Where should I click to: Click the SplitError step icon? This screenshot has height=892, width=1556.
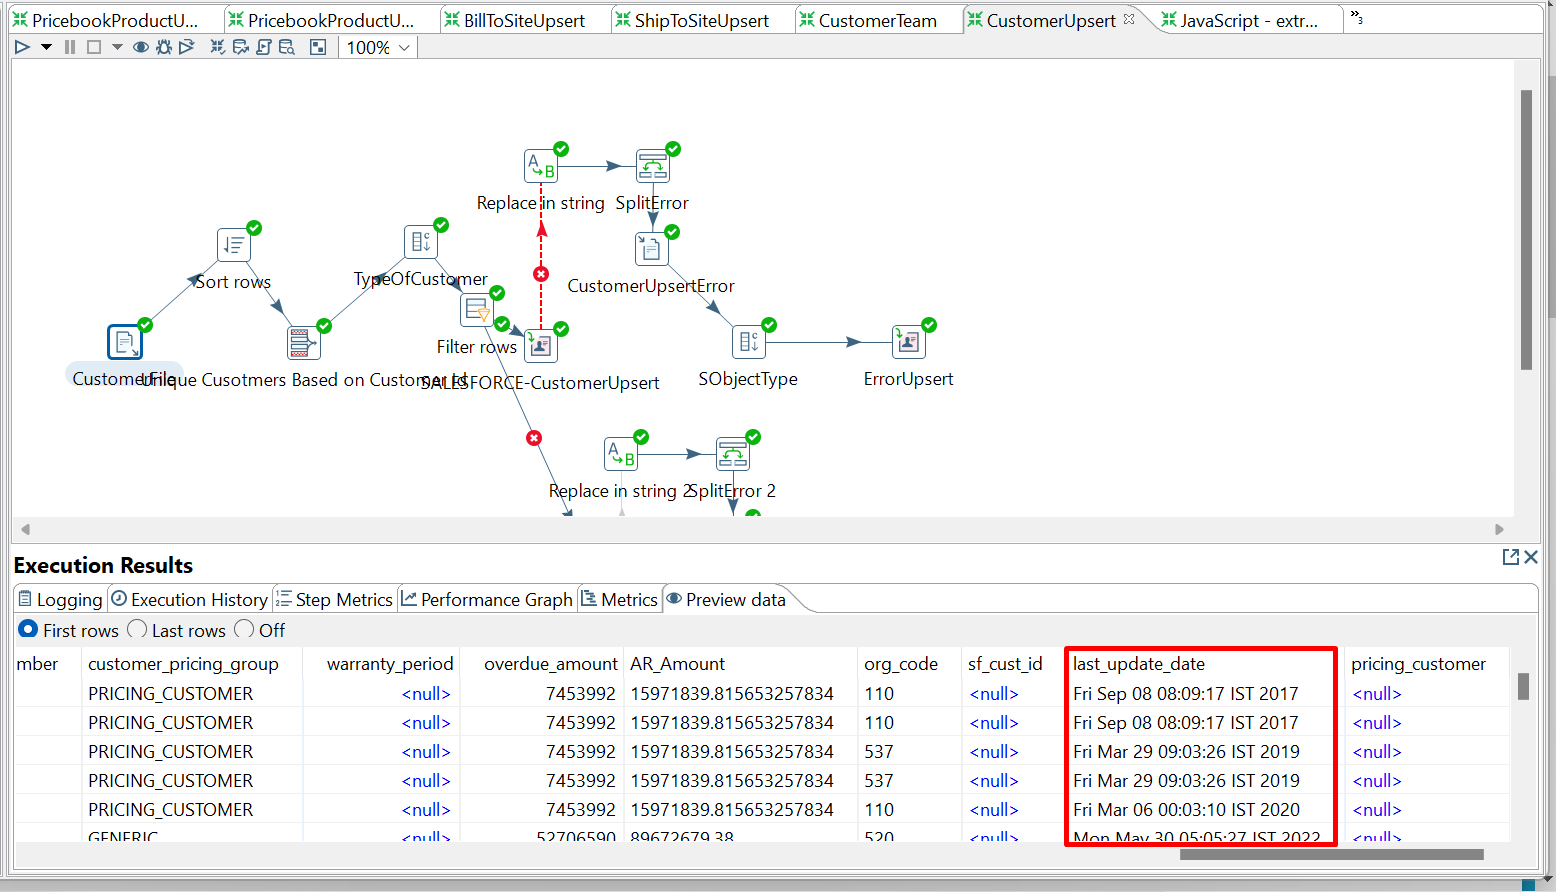pos(653,166)
